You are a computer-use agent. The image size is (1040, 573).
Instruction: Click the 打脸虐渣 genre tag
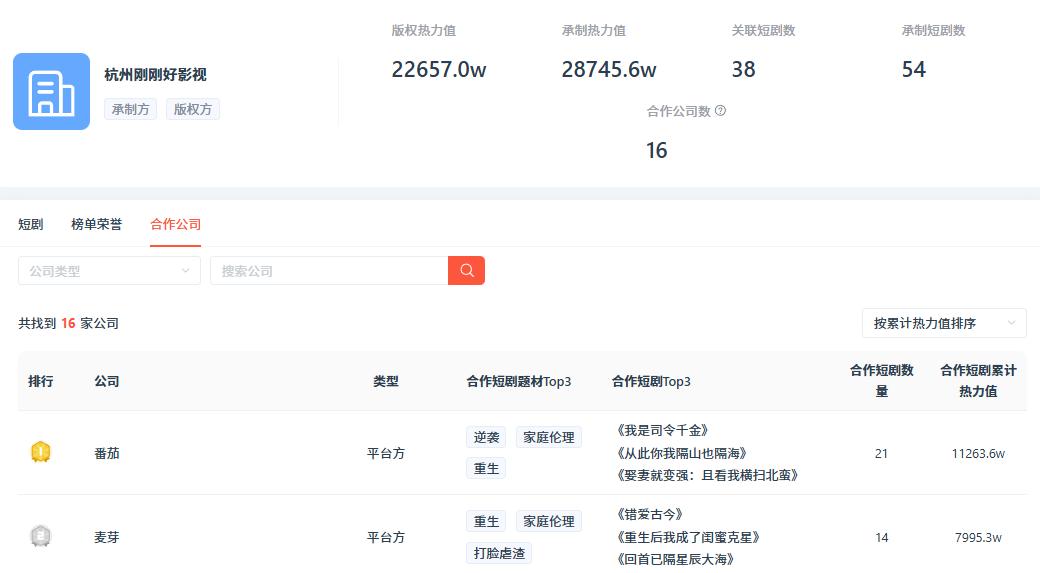(x=499, y=552)
